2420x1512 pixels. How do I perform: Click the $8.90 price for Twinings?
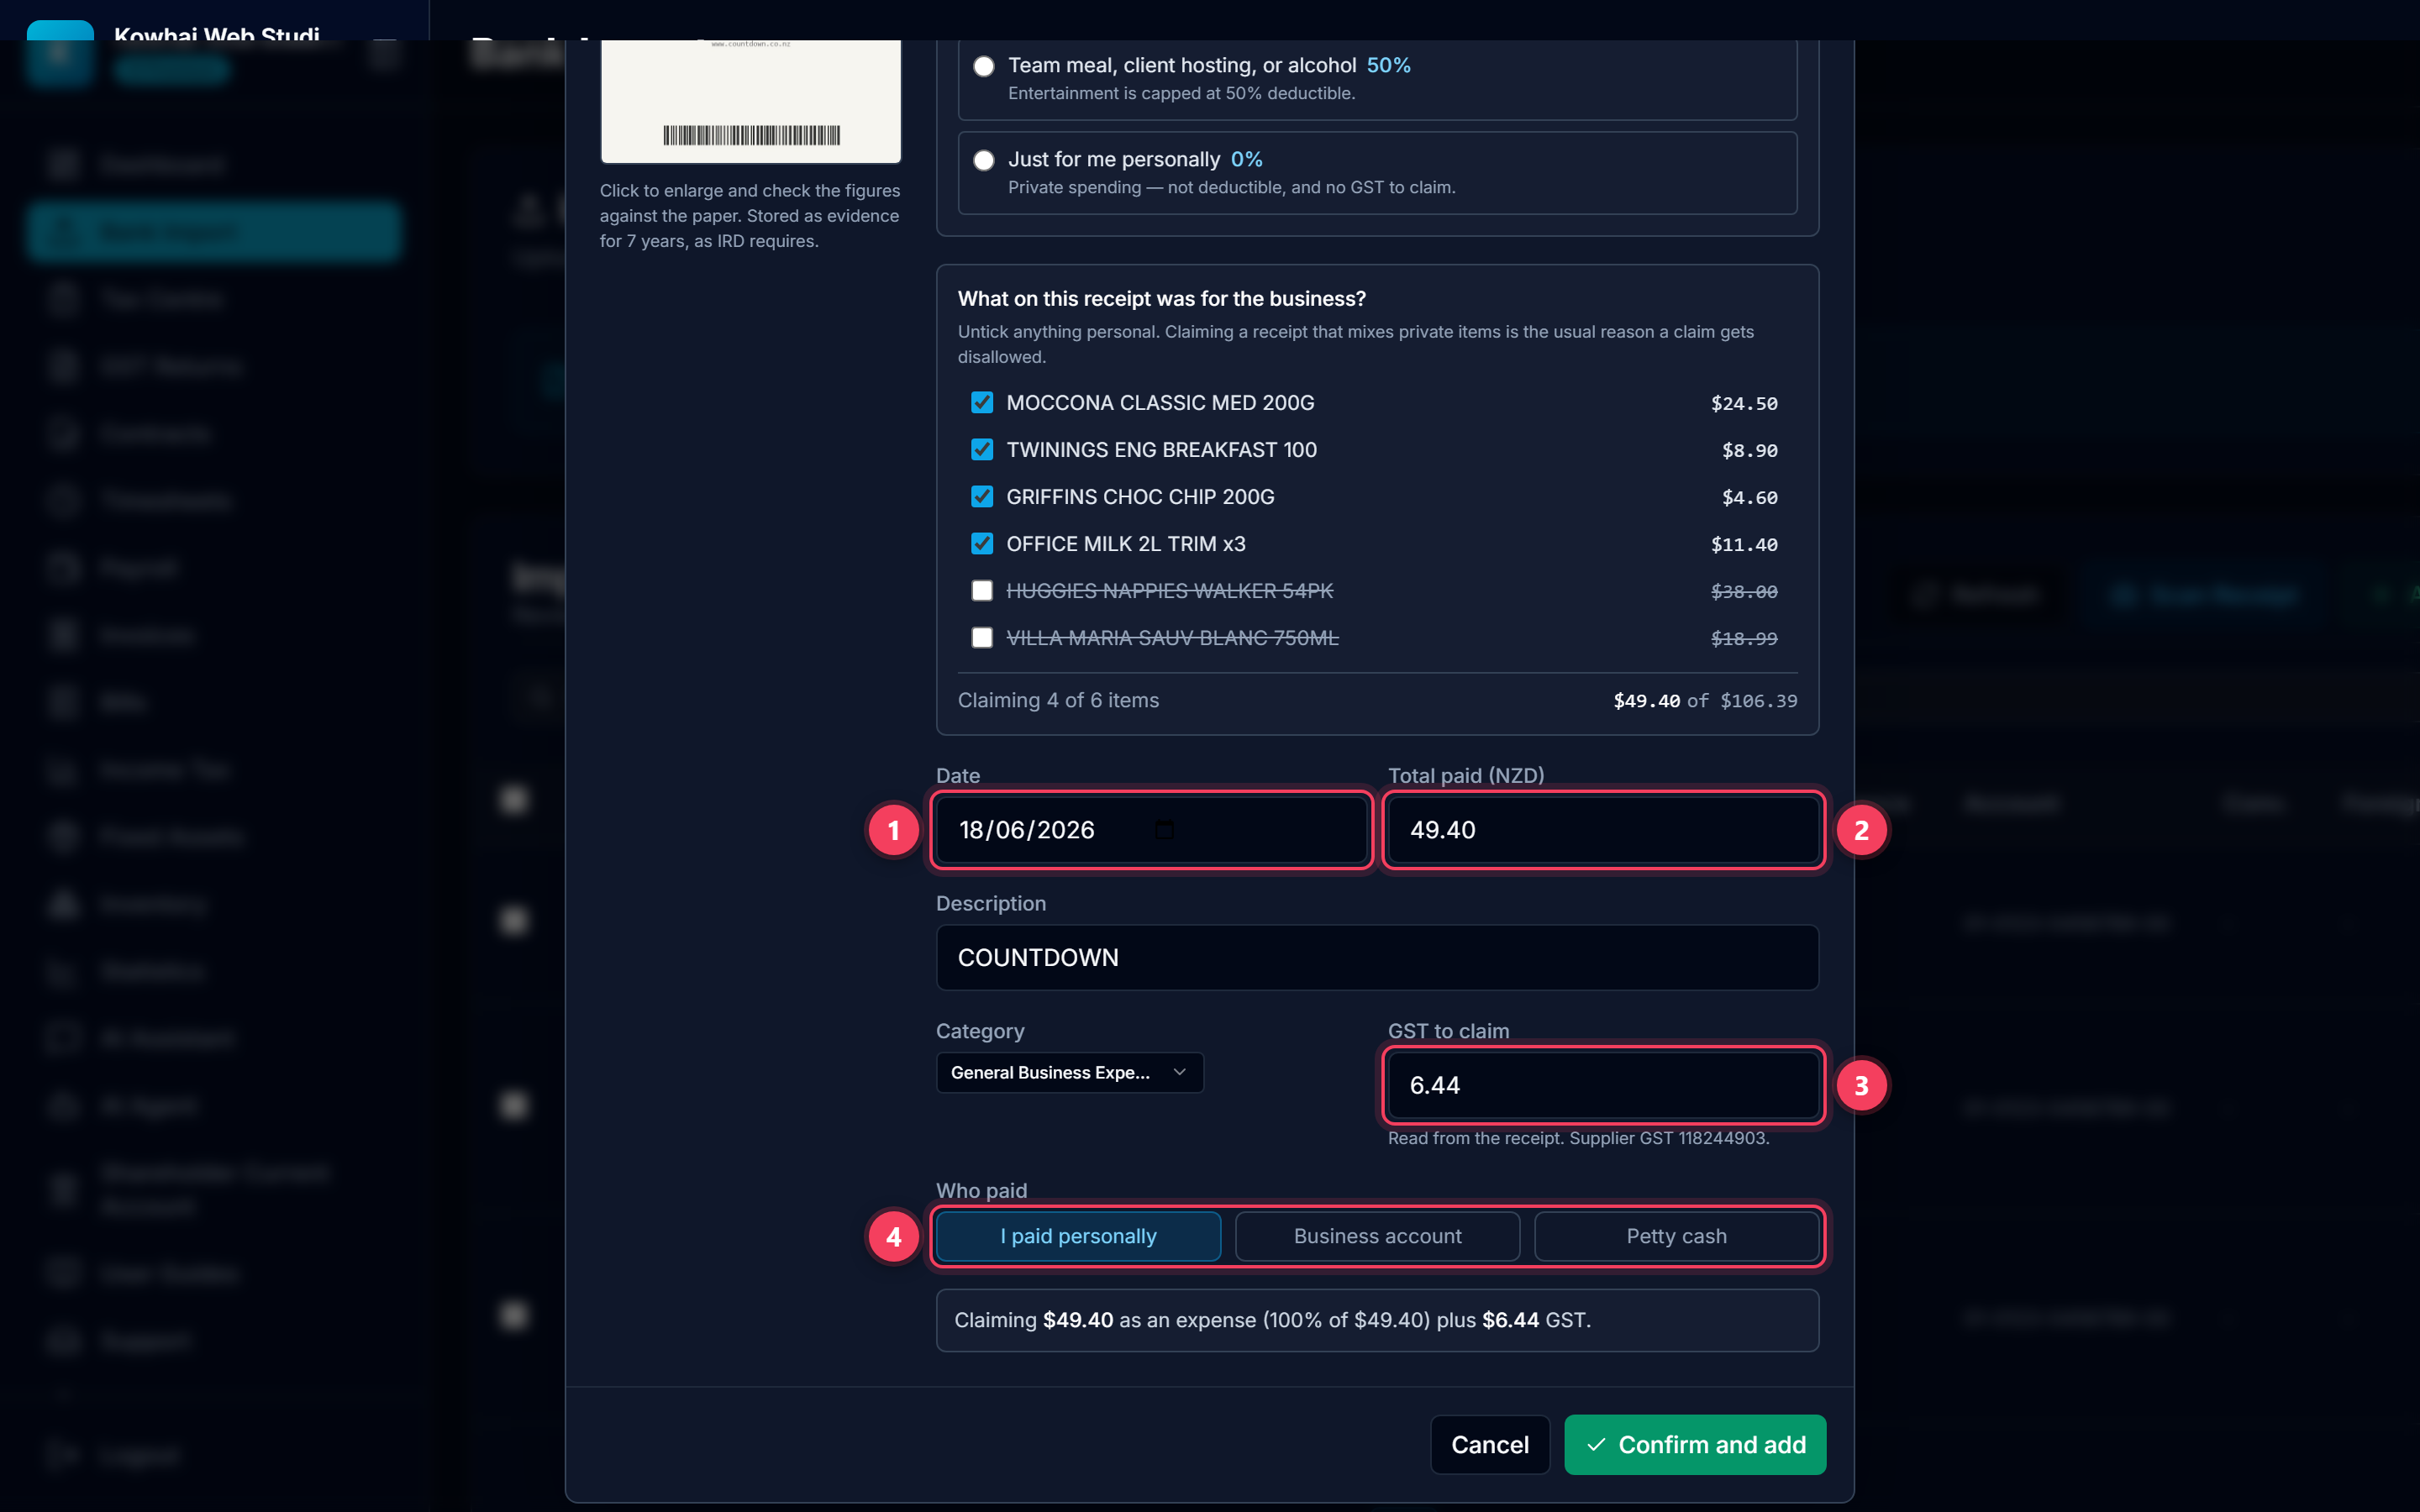[1749, 450]
